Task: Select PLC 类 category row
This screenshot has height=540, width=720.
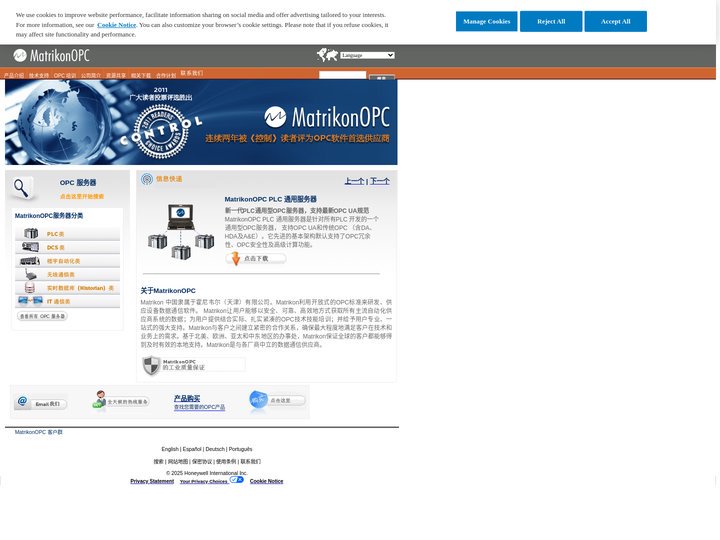Action: pyautogui.click(x=67, y=234)
